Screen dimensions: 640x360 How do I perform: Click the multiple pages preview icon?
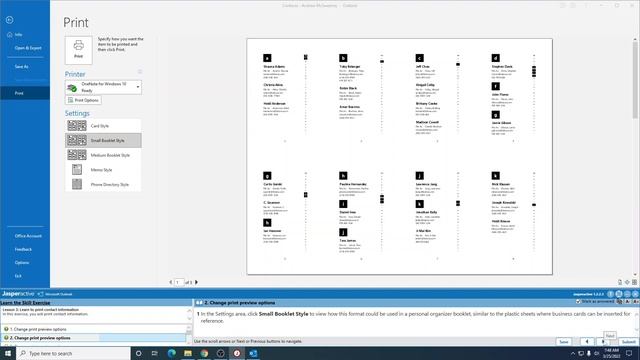click(634, 282)
